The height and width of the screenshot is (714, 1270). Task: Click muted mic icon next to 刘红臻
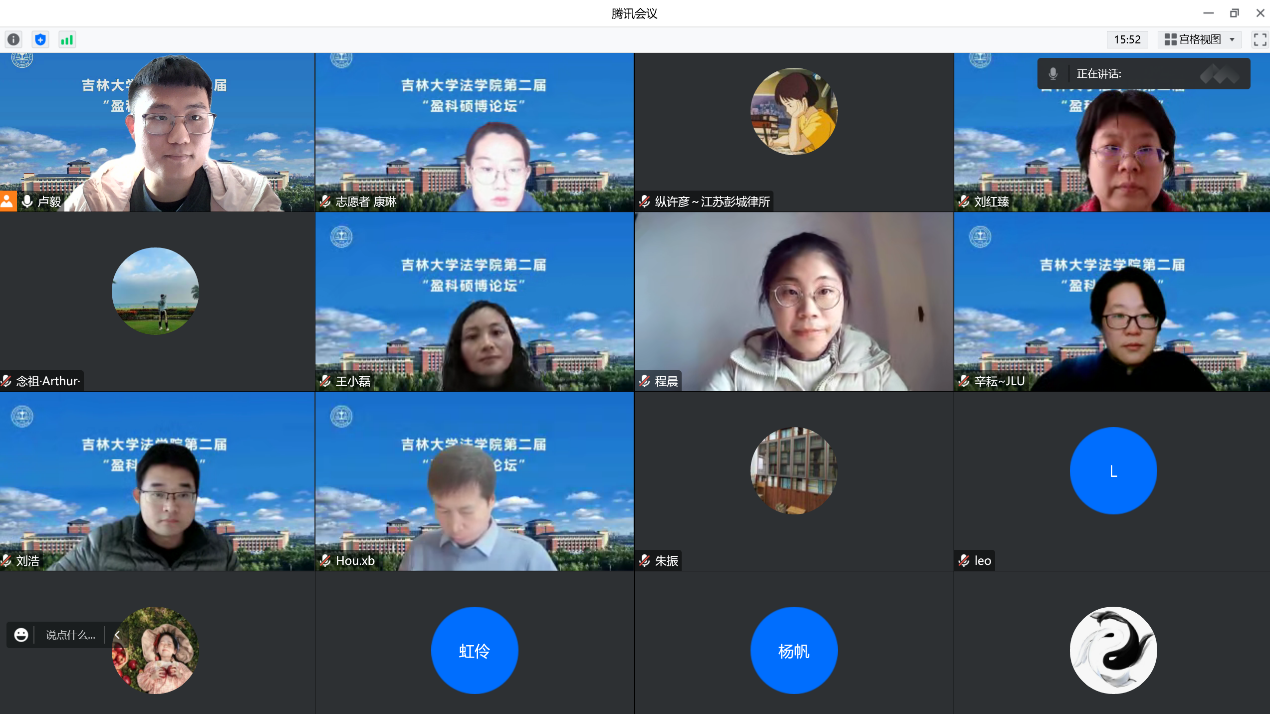964,201
